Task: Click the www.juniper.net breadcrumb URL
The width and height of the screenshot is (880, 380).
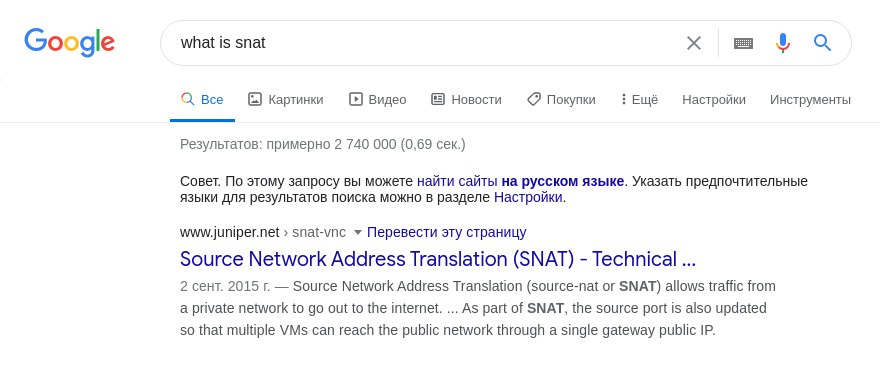Action: point(230,232)
